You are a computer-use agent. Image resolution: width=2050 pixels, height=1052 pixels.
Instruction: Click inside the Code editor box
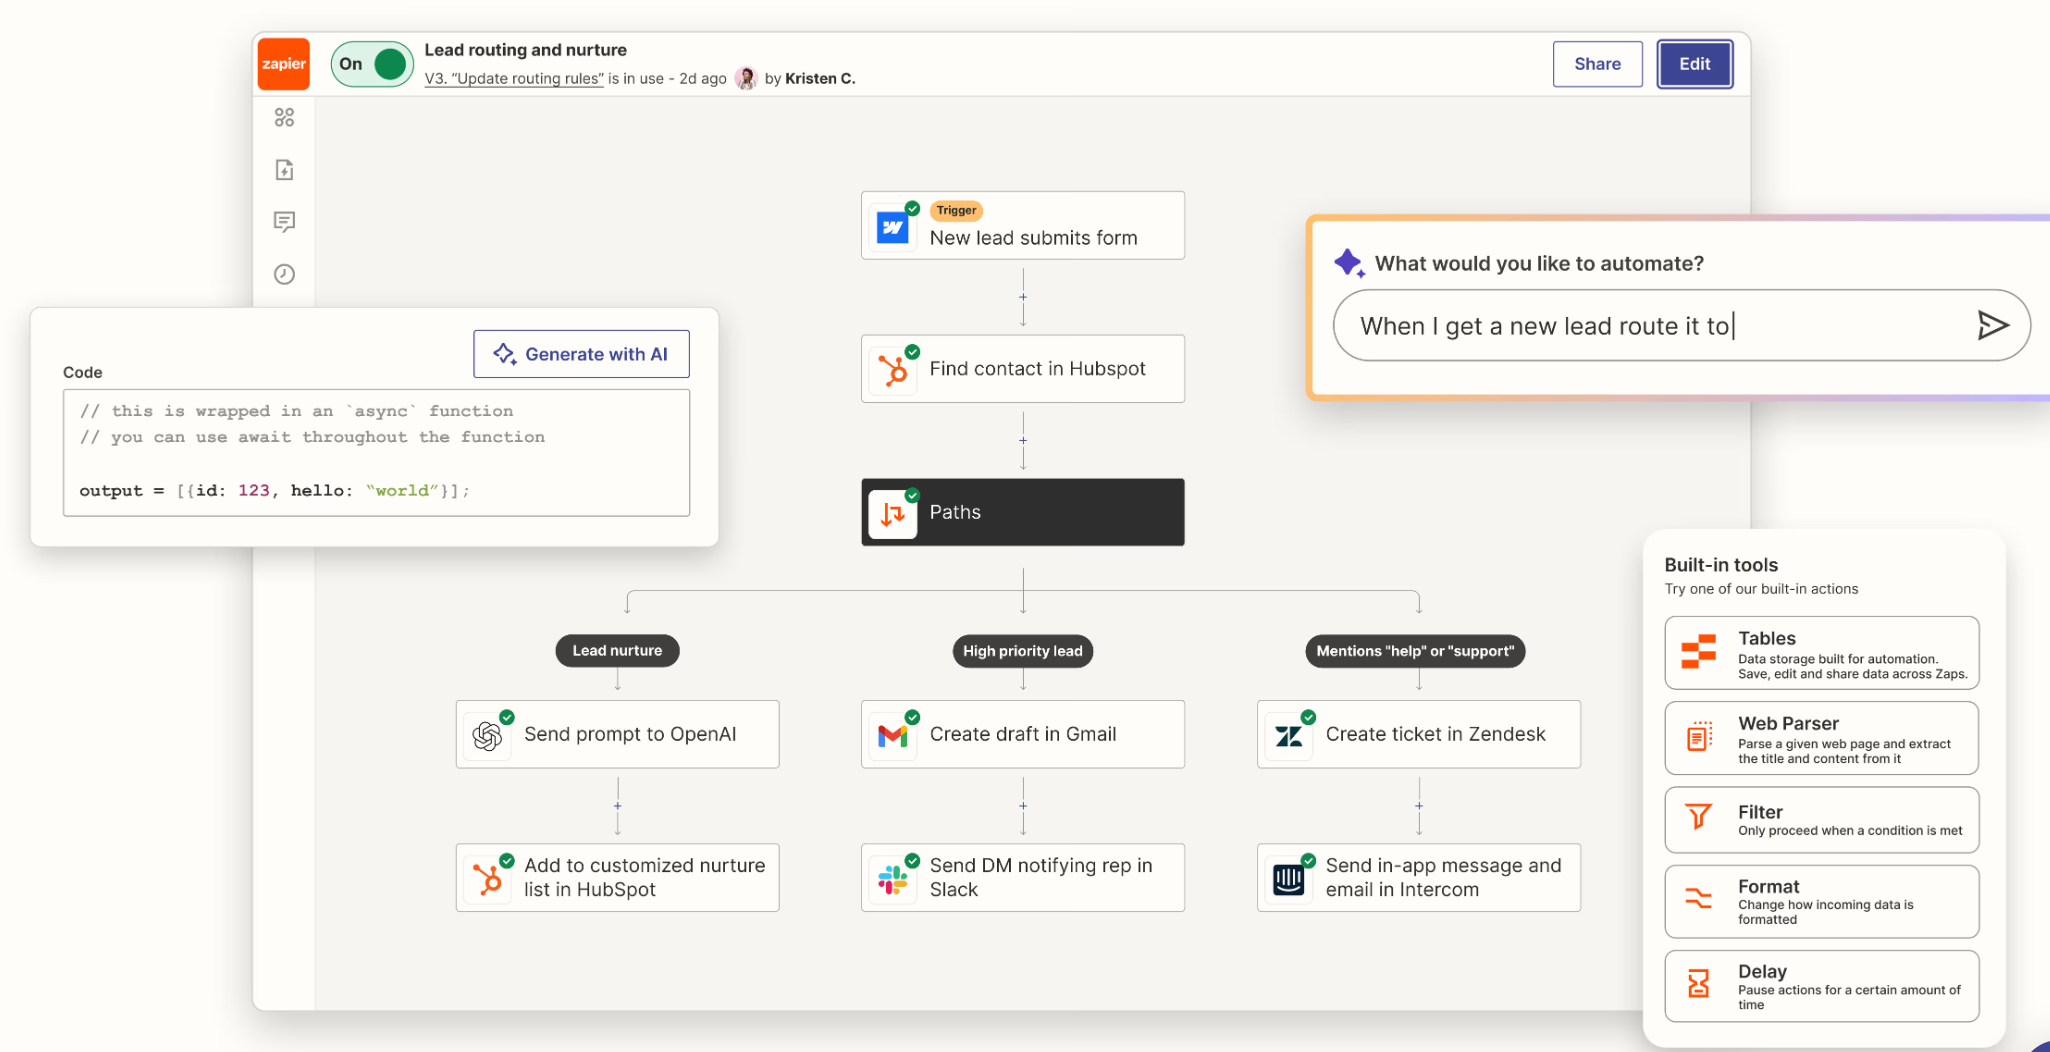pyautogui.click(x=376, y=452)
